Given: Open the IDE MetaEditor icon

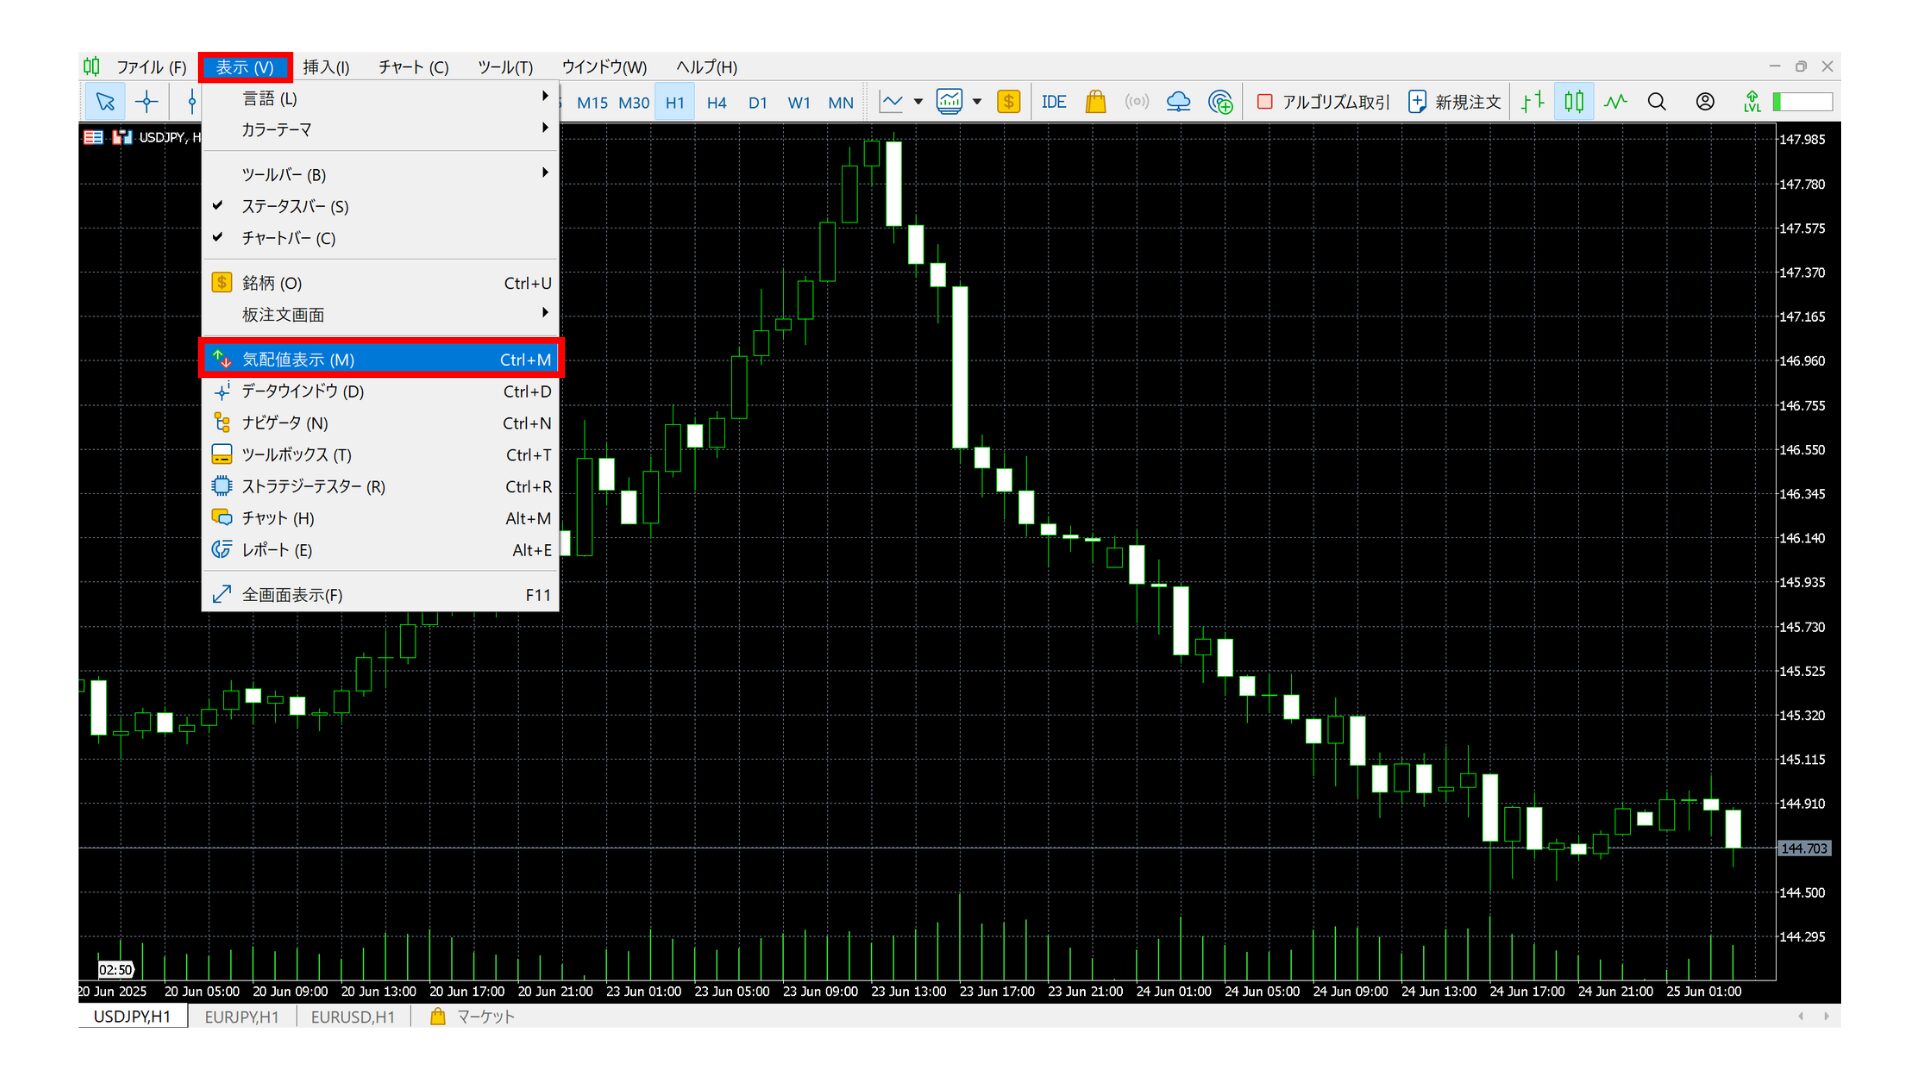Looking at the screenshot, I should (x=1053, y=102).
